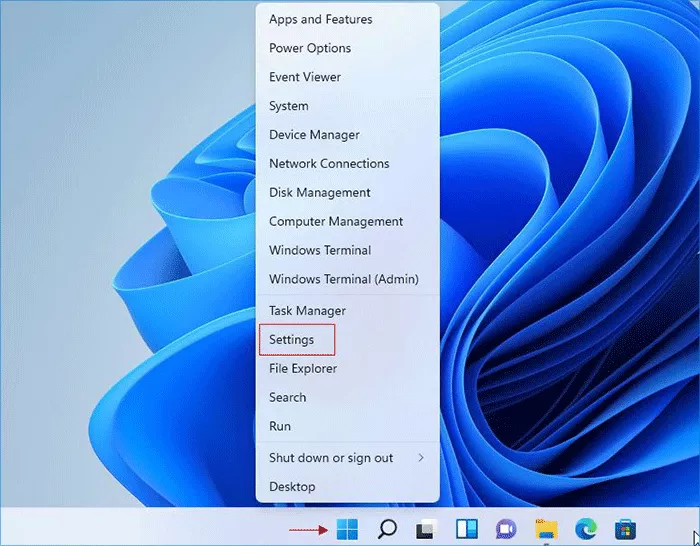700x546 pixels.
Task: Select Settings in the context menu
Action: [292, 340]
